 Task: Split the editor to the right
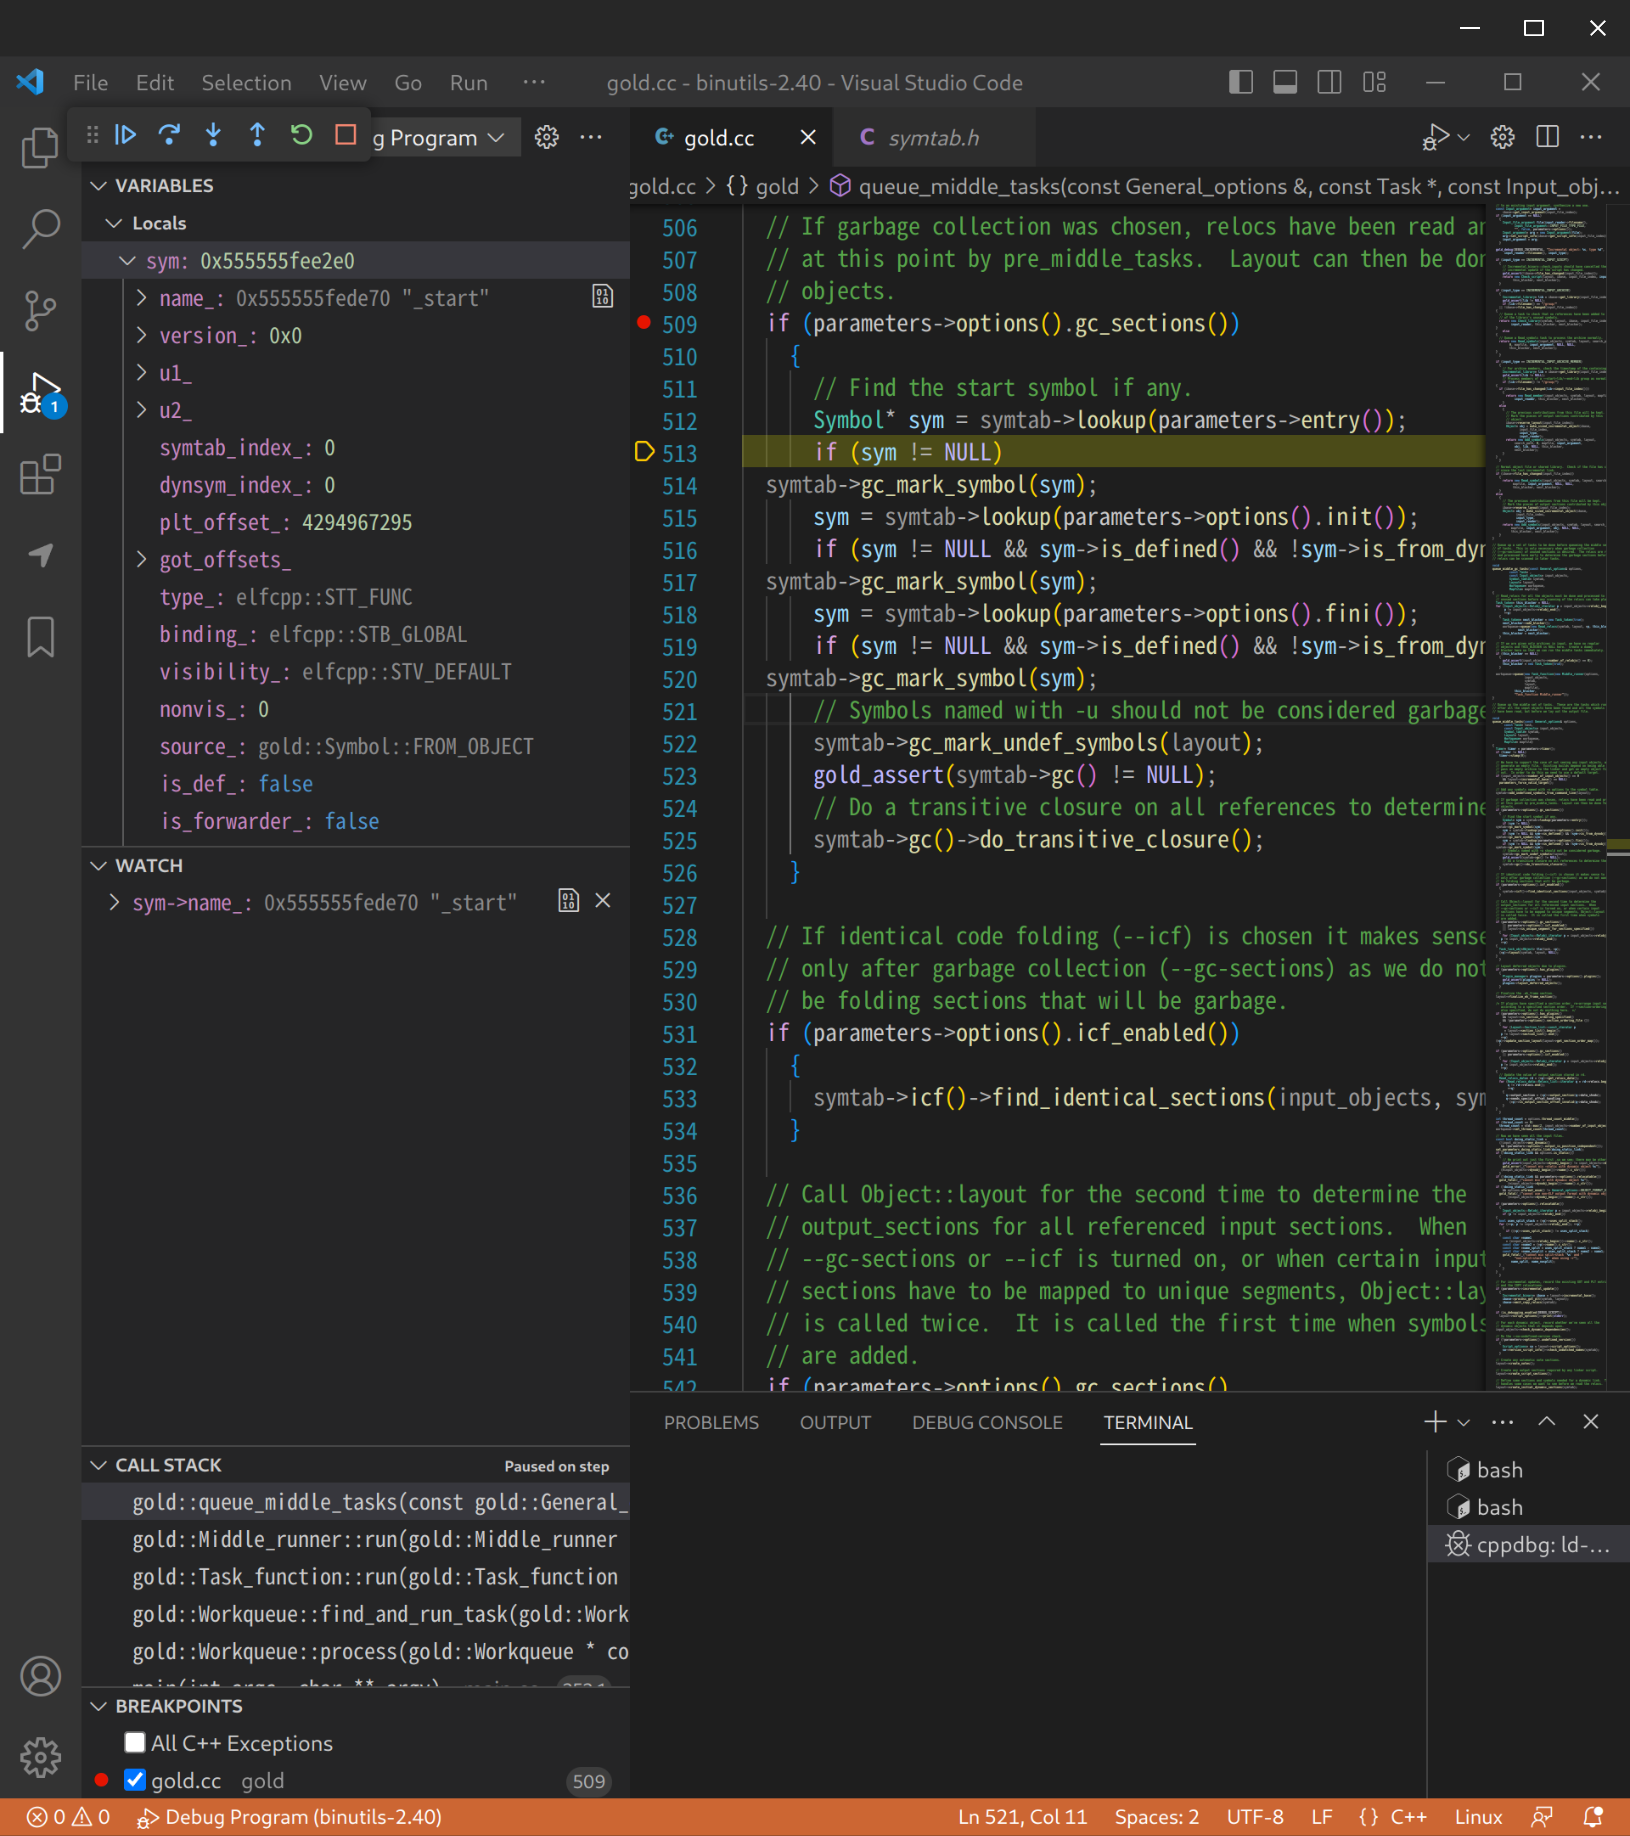click(x=1547, y=137)
